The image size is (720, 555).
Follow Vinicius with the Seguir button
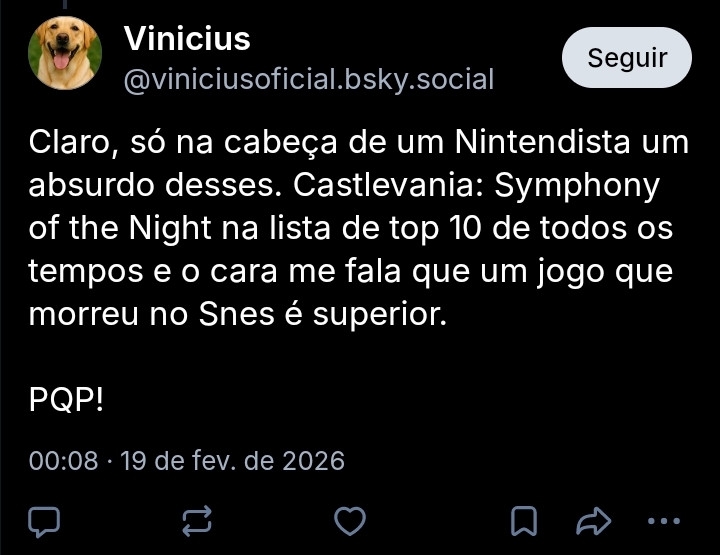627,57
